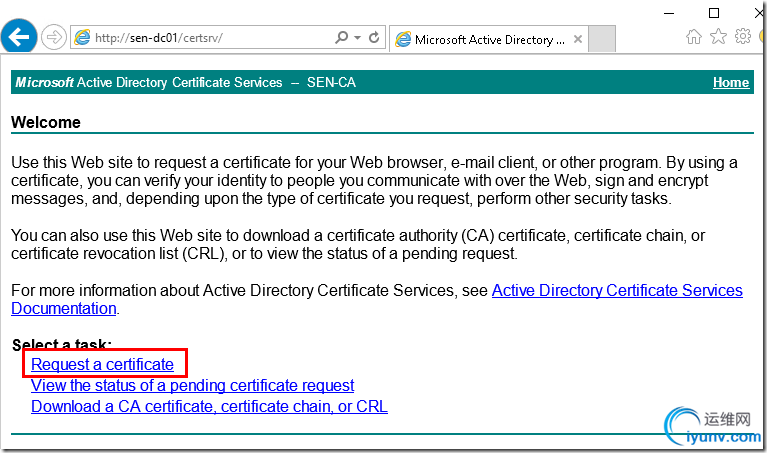This screenshot has height=453, width=767.
Task: Click the Request a certificate link
Action: tap(102, 364)
